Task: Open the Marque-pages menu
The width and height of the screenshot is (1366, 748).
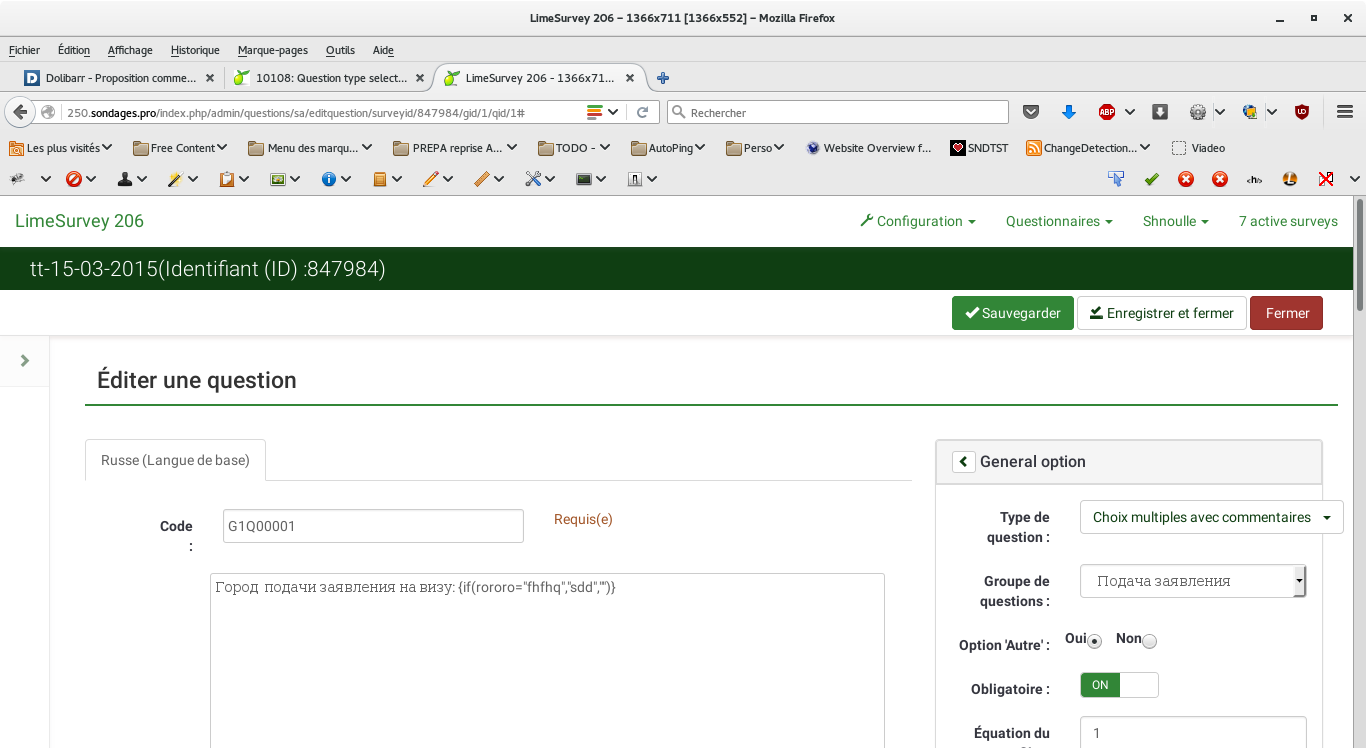Action: [x=272, y=50]
